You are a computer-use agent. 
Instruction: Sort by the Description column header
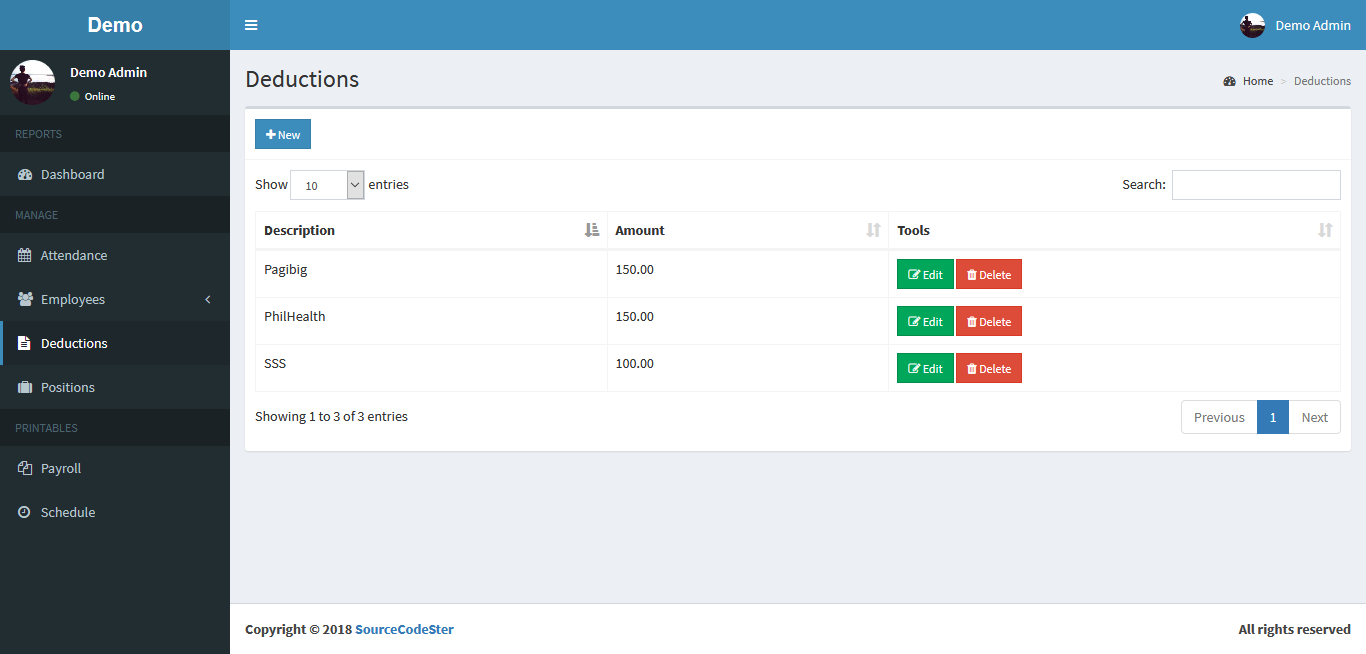pyautogui.click(x=431, y=230)
